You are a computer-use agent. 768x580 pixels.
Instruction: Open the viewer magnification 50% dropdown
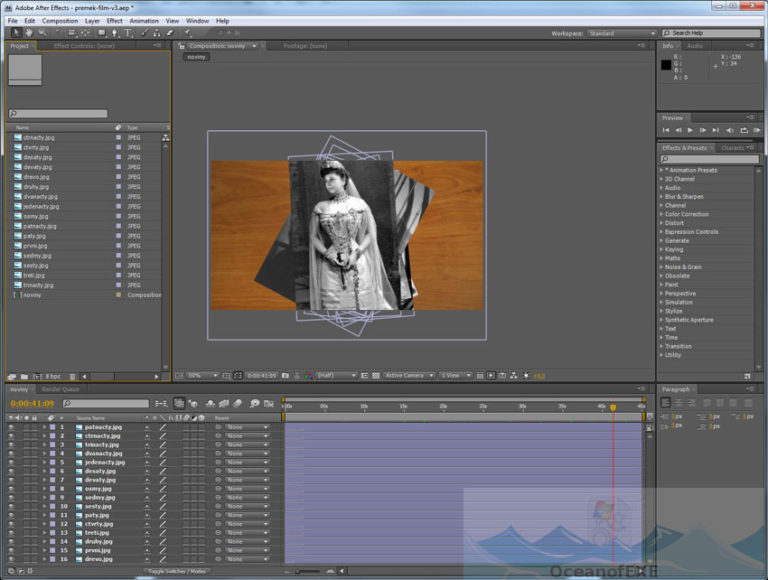pos(202,376)
